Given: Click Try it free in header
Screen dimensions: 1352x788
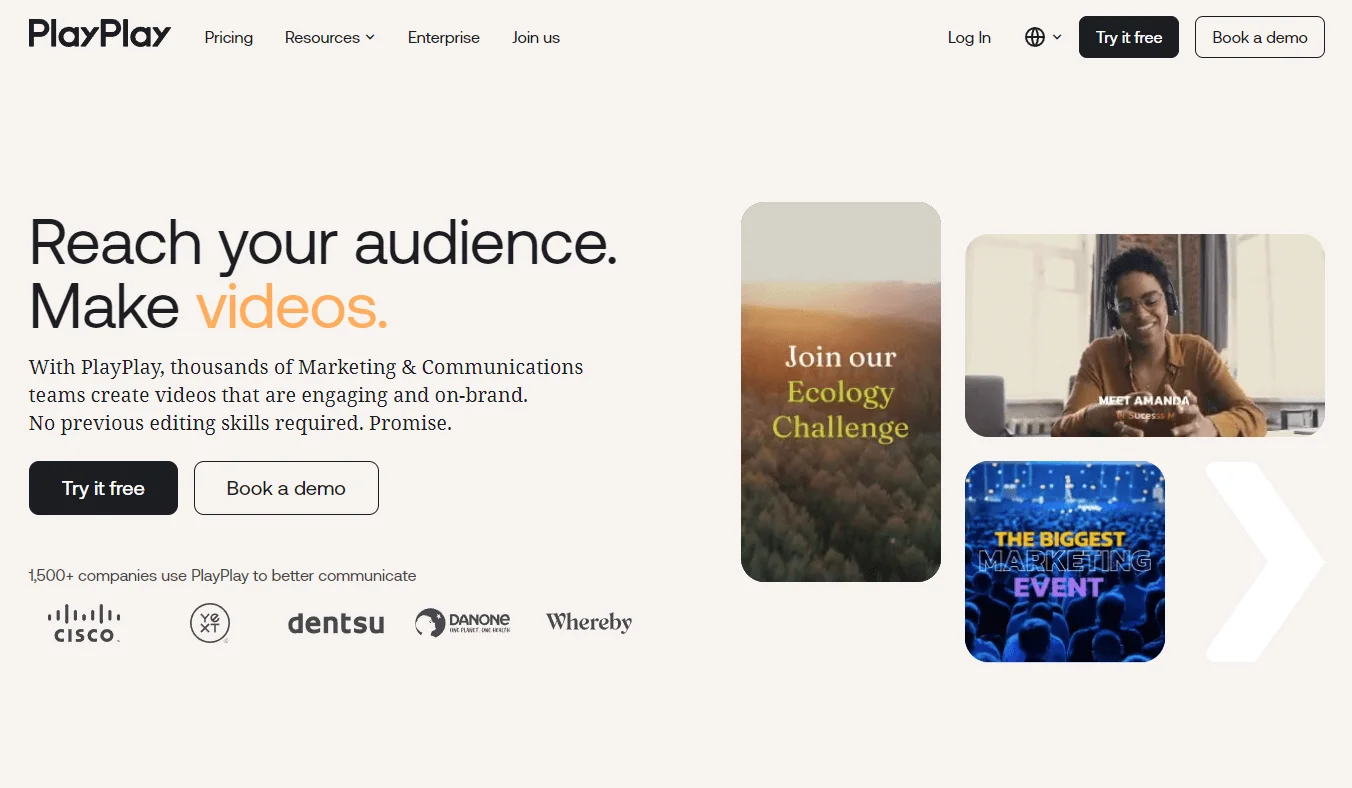Looking at the screenshot, I should click(1129, 37).
